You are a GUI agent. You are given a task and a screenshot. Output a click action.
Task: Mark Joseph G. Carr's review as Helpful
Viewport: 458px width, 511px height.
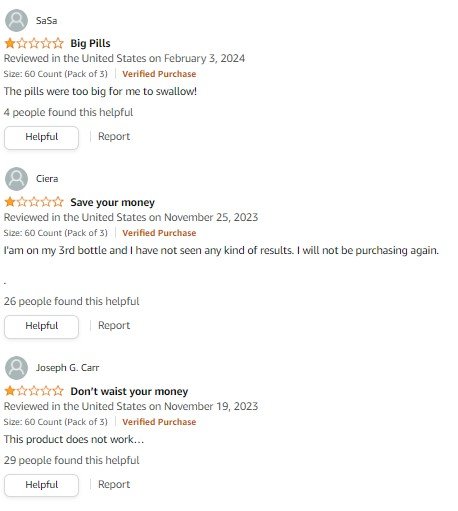click(42, 485)
